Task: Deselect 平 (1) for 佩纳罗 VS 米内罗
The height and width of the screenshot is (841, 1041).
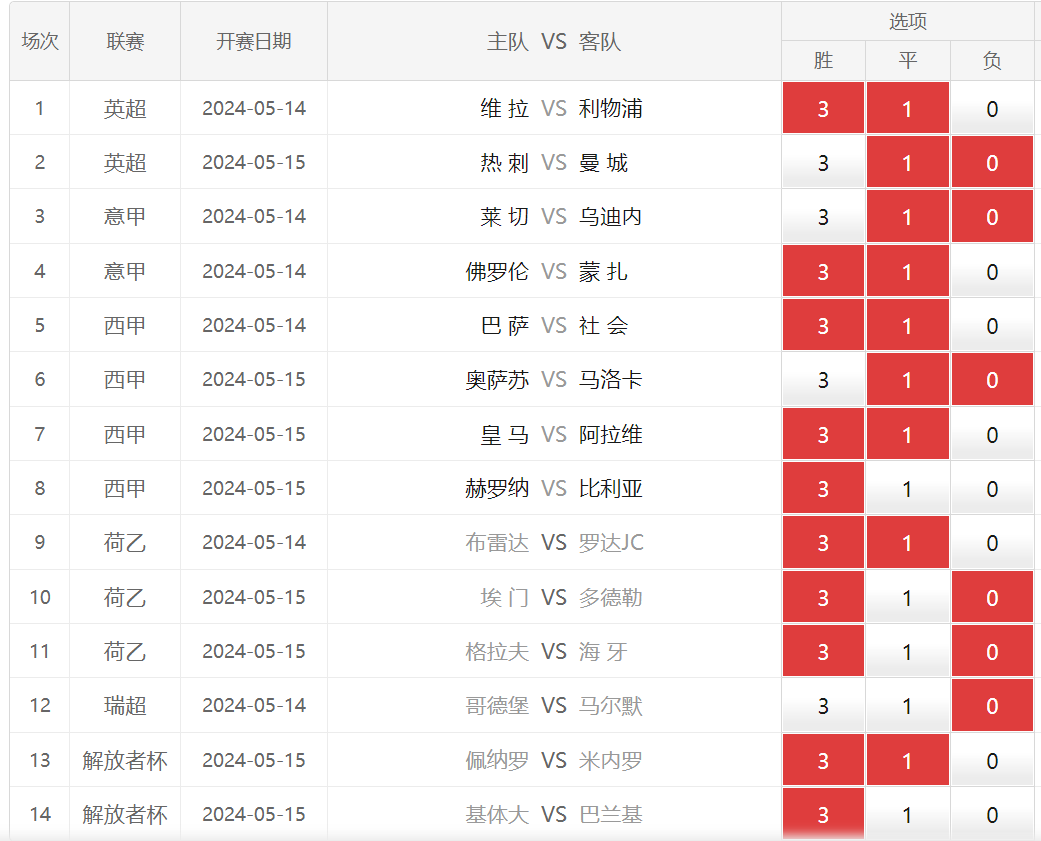Action: tap(908, 760)
